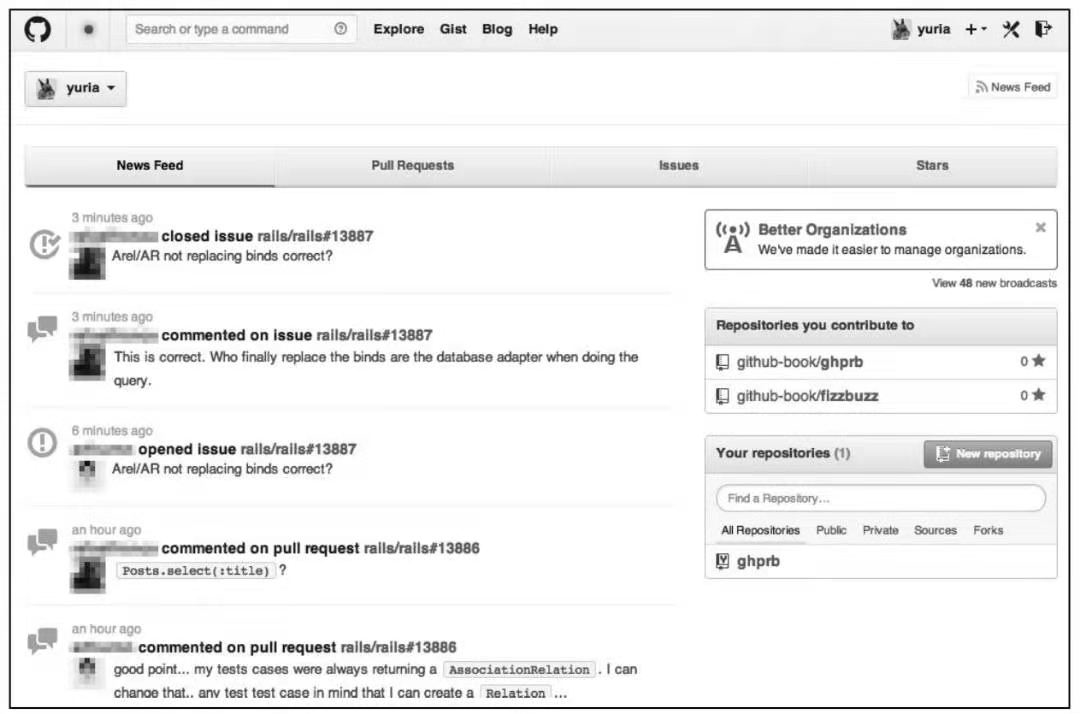
Task: Star the github-book/ghprb repository
Action: 1038,361
